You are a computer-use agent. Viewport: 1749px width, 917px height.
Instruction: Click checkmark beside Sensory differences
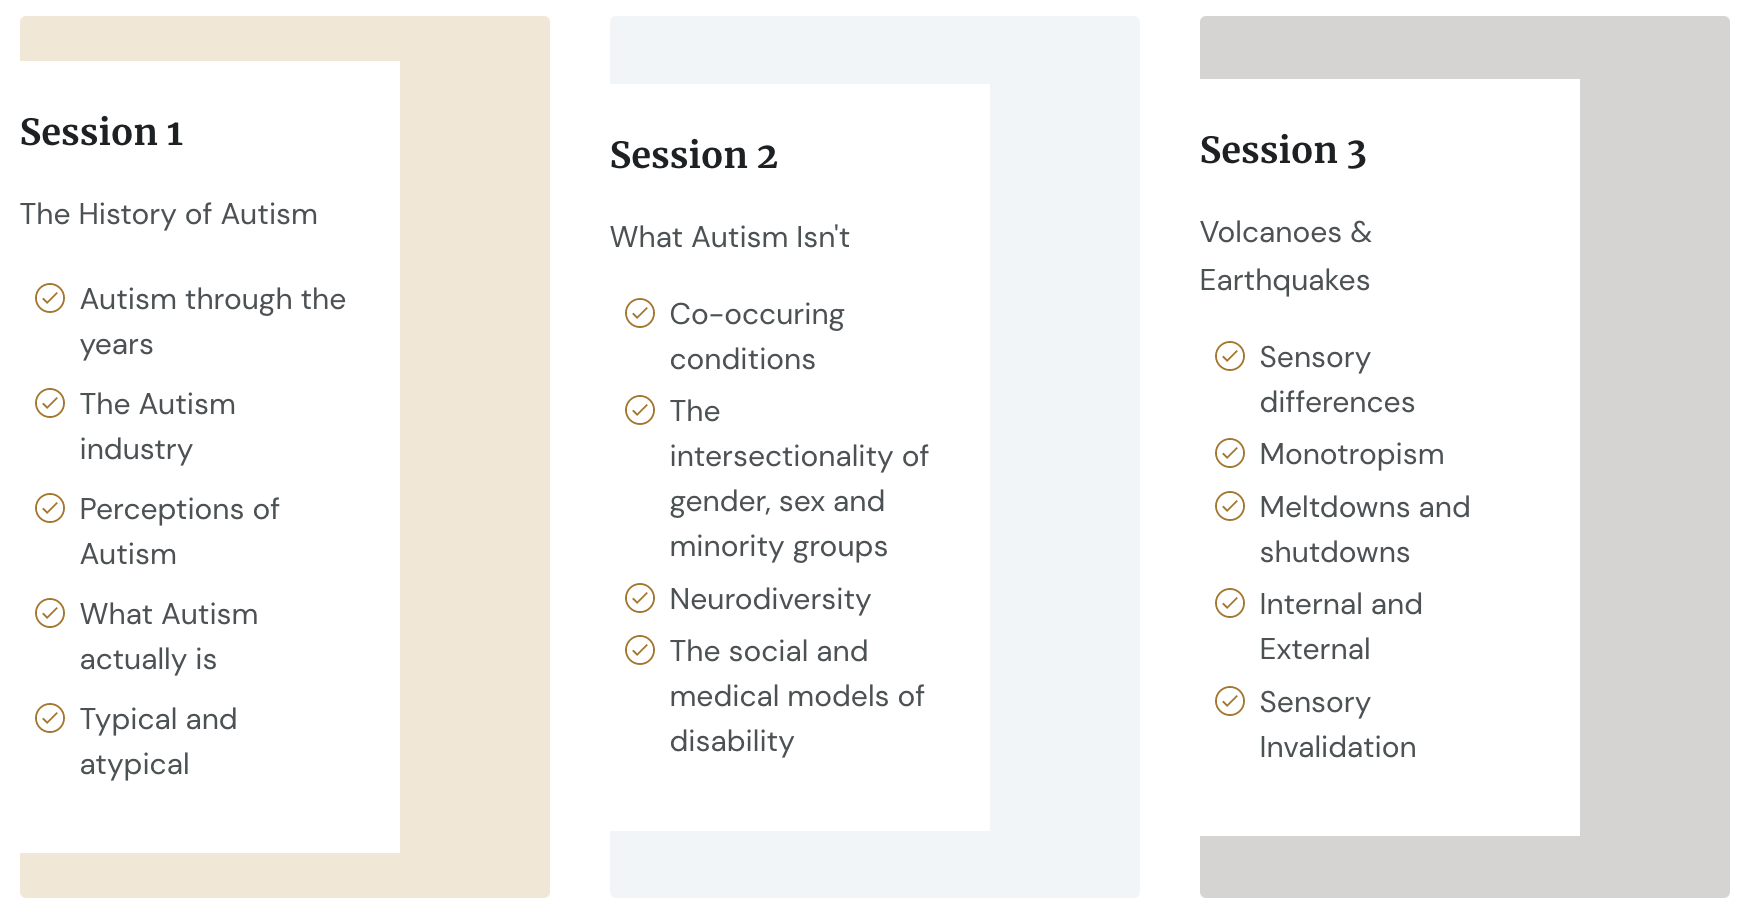coord(1230,356)
